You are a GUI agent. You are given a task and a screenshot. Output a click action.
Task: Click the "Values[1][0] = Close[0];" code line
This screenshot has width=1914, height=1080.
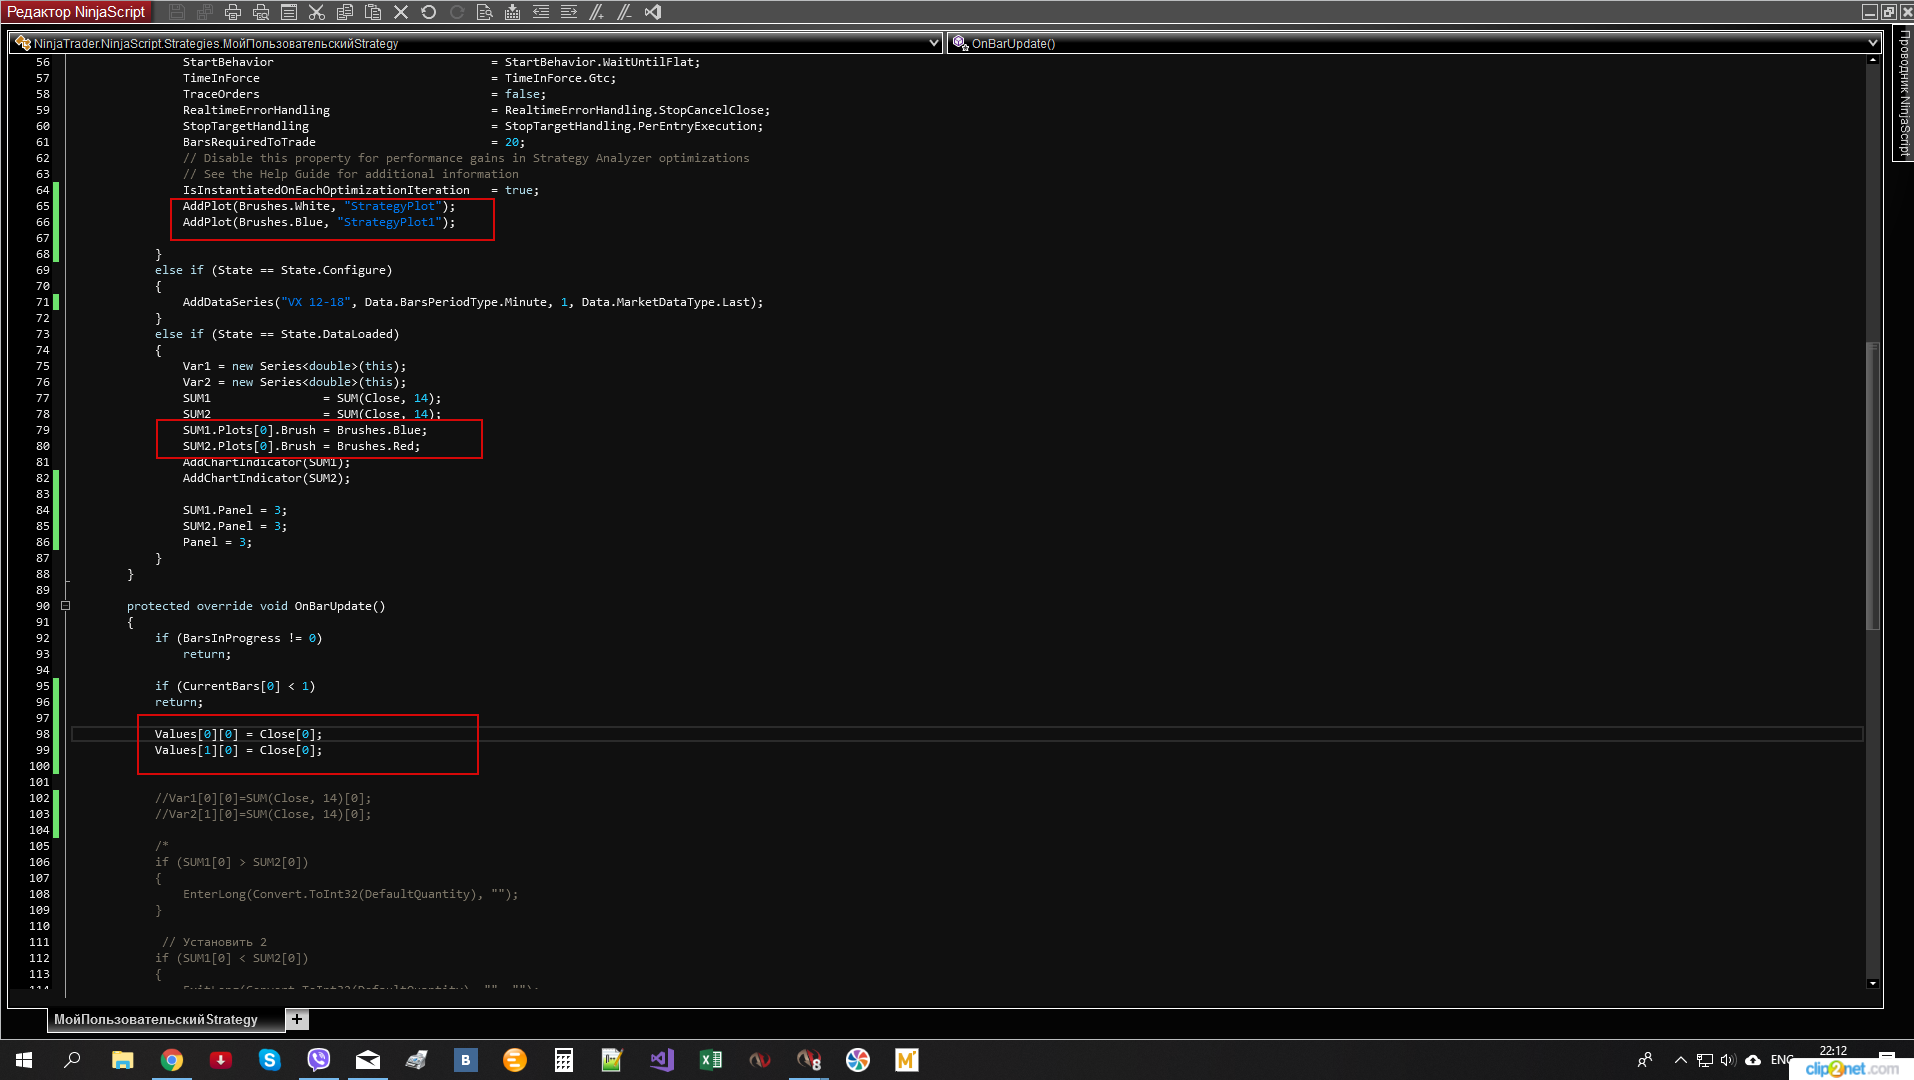coord(238,750)
